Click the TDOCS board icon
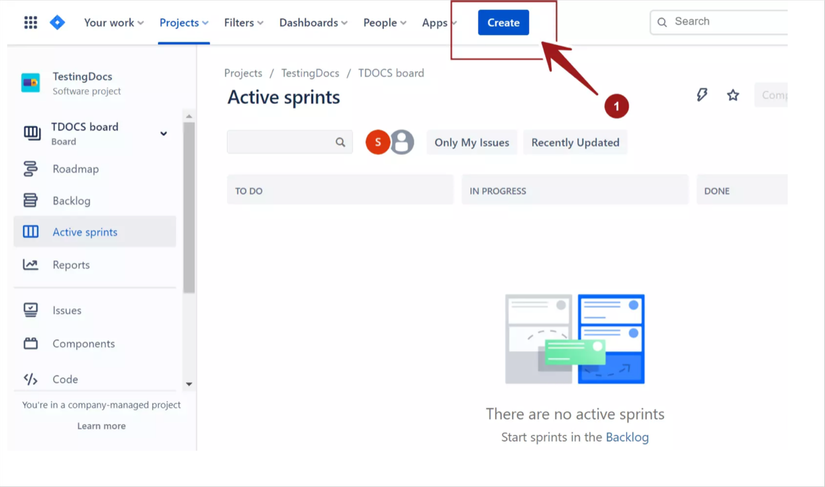Screen dimensions: 825x487 pyautogui.click(x=32, y=133)
